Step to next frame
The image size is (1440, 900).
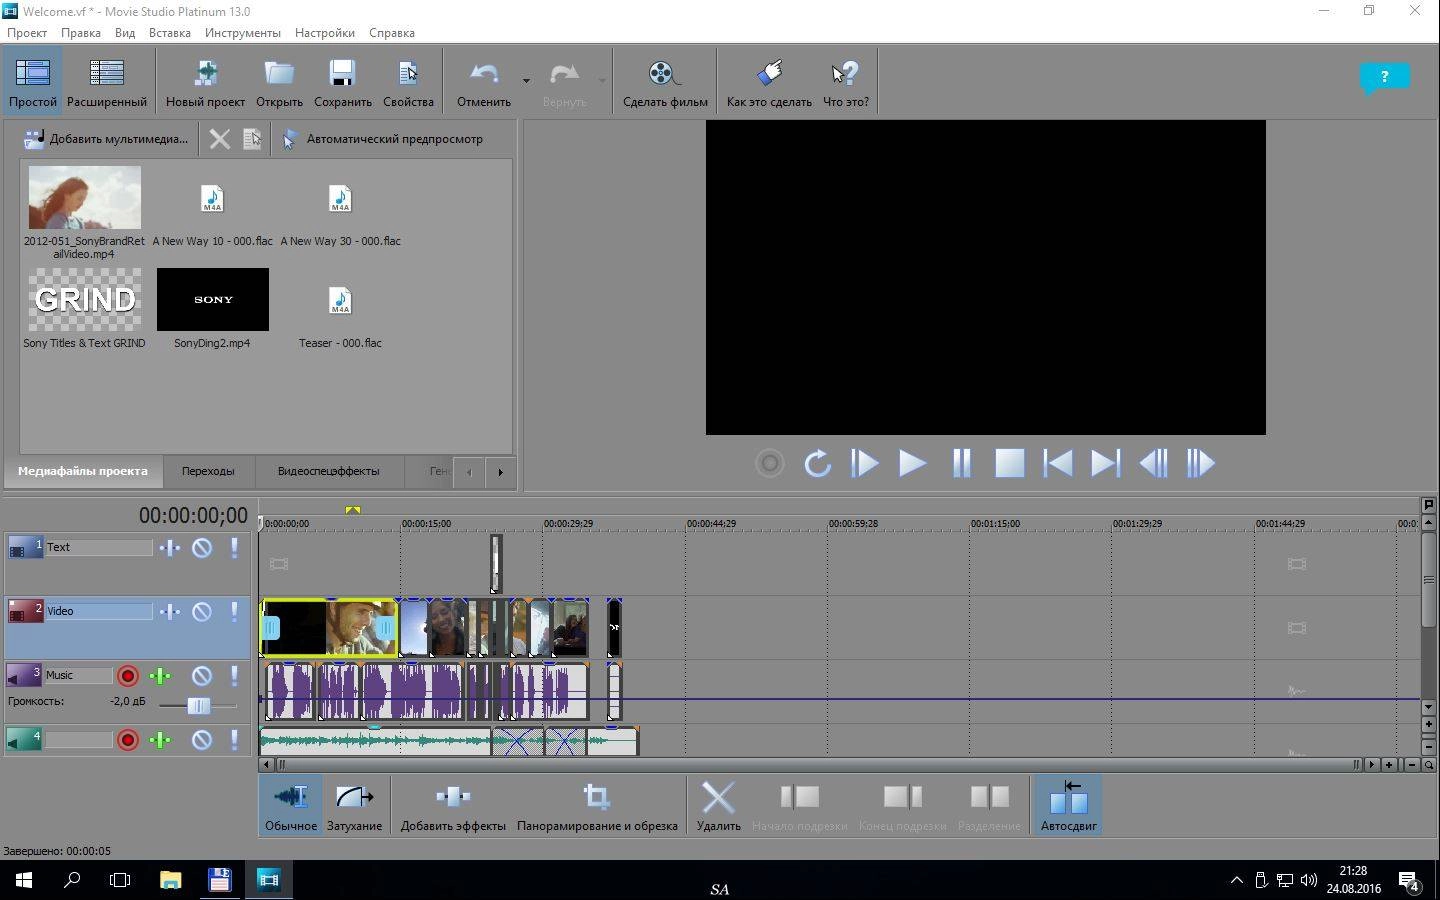click(1200, 463)
